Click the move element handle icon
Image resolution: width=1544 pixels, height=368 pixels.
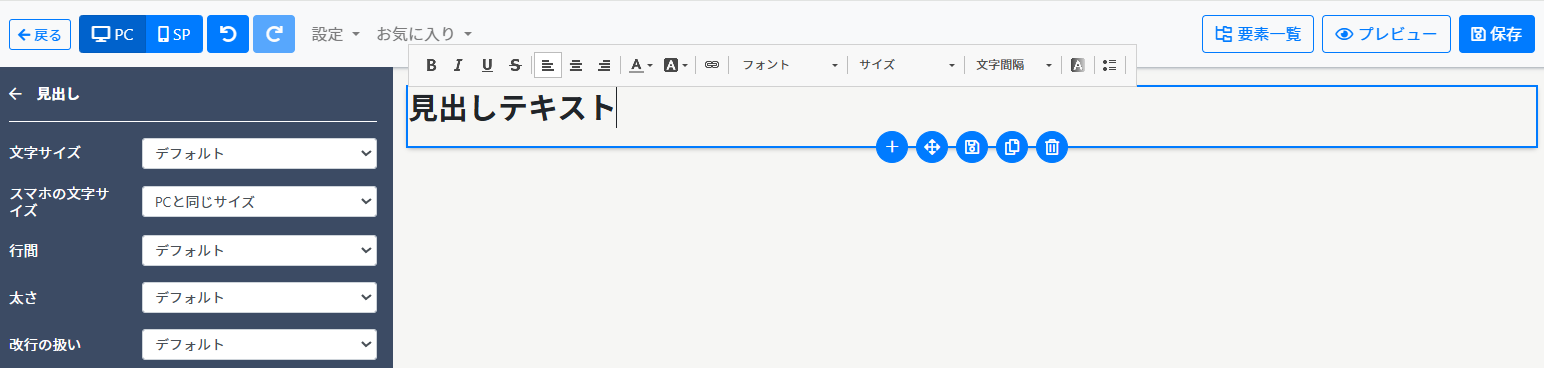(932, 148)
